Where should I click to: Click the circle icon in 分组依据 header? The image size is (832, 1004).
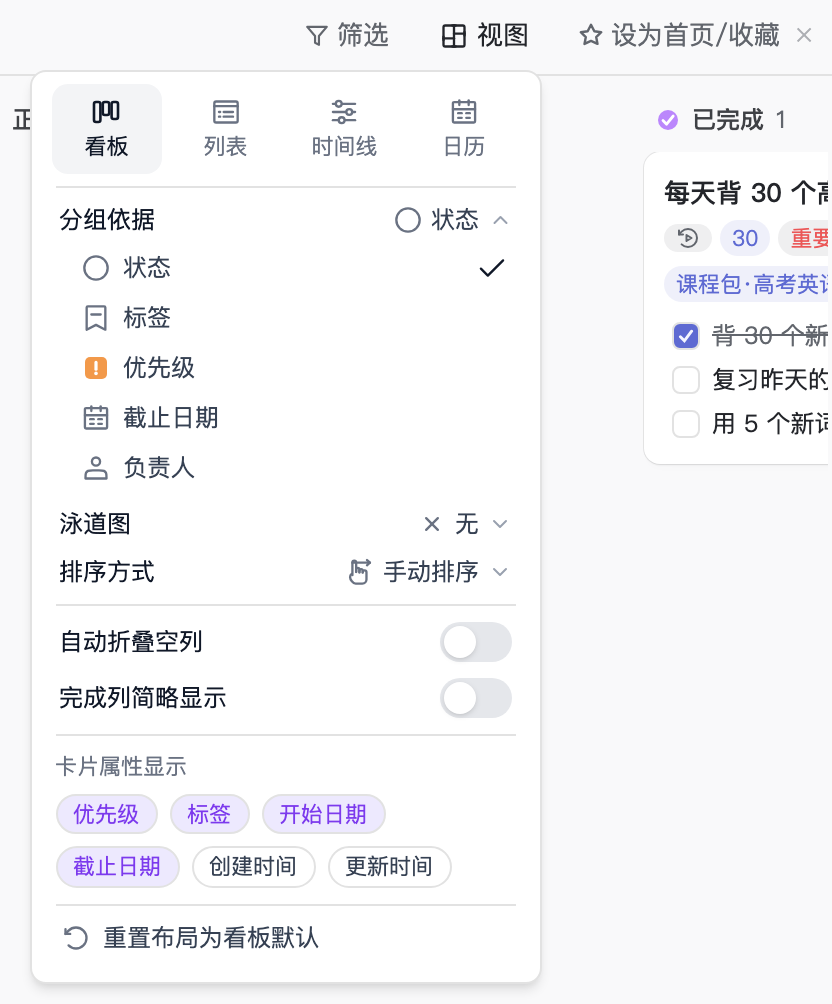tap(408, 220)
